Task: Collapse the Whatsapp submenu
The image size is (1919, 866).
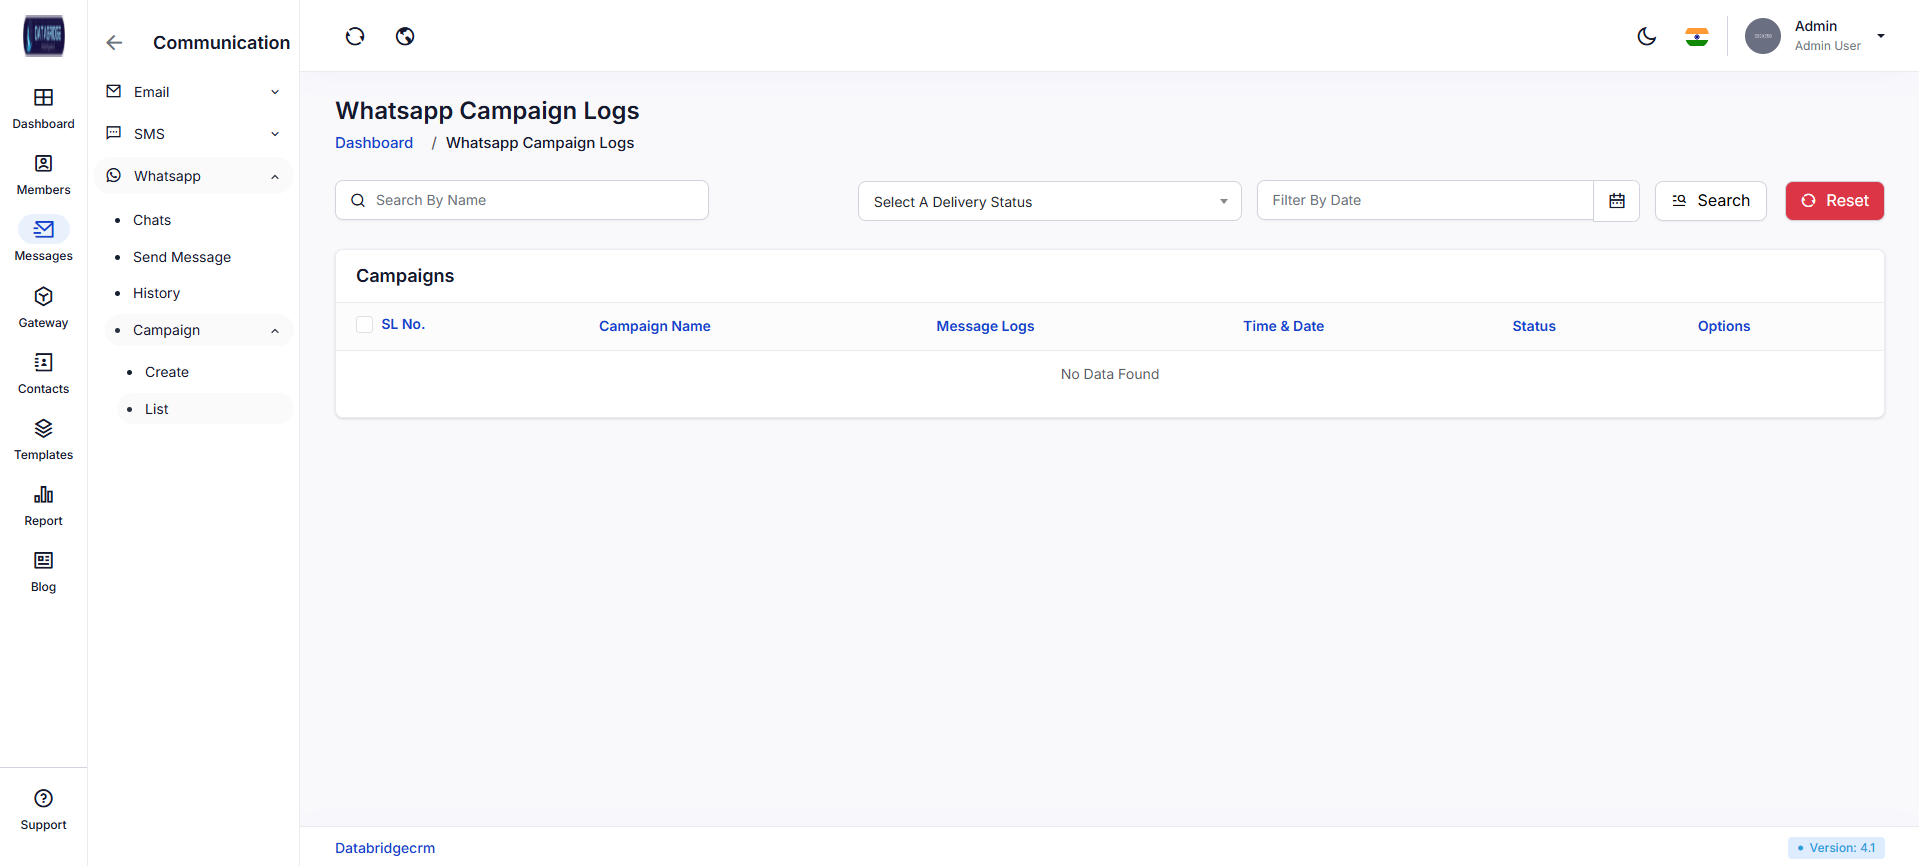Action: (x=194, y=176)
